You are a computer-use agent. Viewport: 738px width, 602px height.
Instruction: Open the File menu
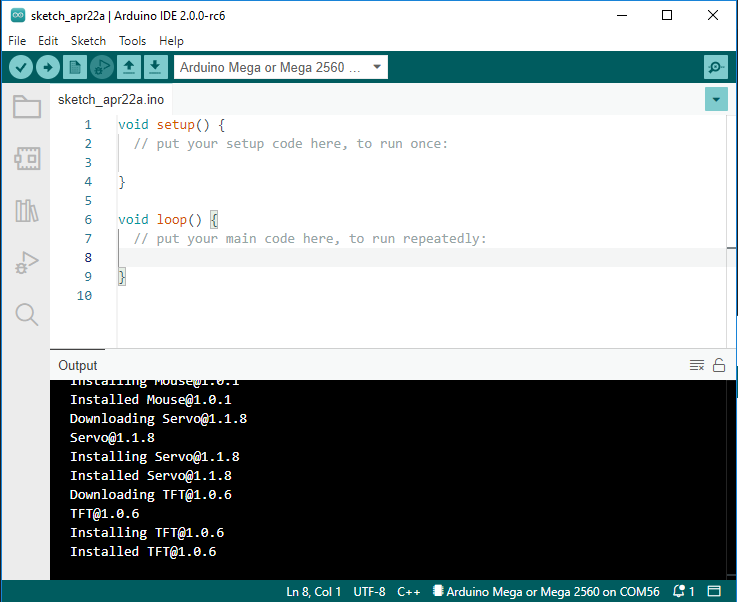(17, 41)
